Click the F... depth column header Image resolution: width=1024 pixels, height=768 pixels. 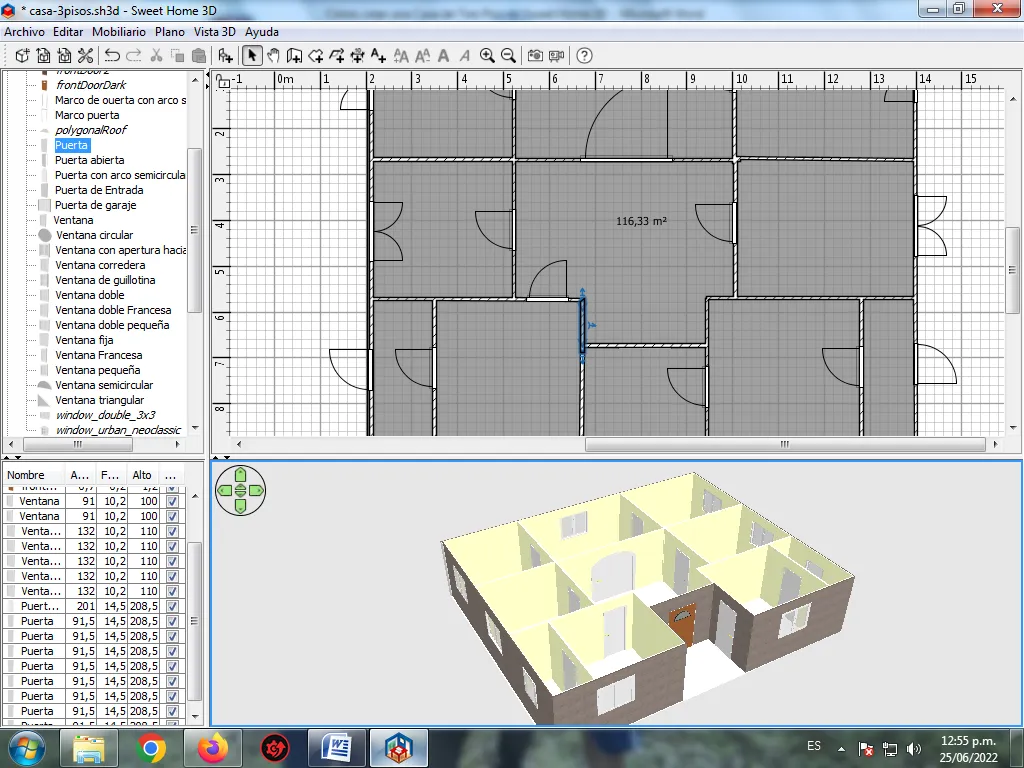click(110, 475)
